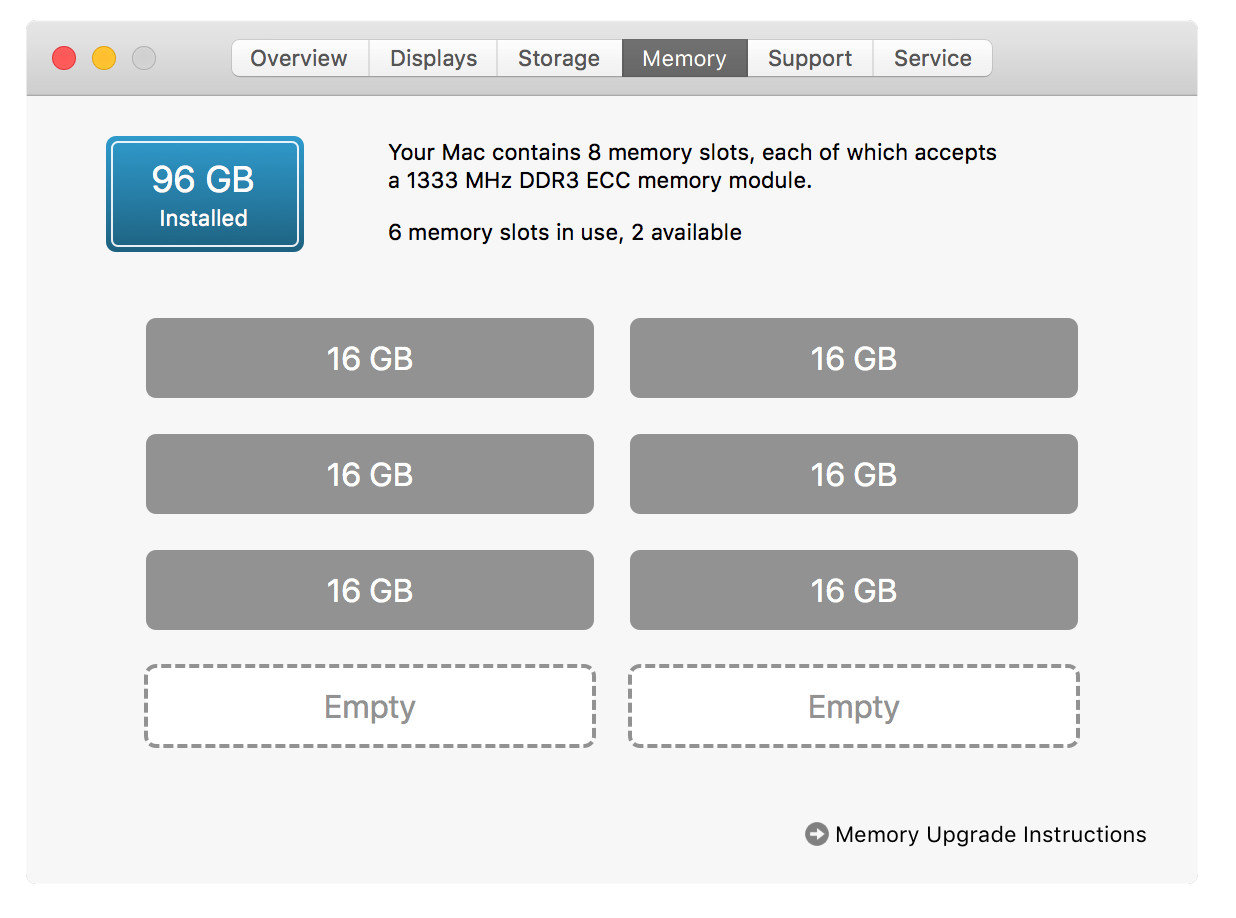Image resolution: width=1236 pixels, height=918 pixels.
Task: Click the right Empty memory slot
Action: click(853, 706)
